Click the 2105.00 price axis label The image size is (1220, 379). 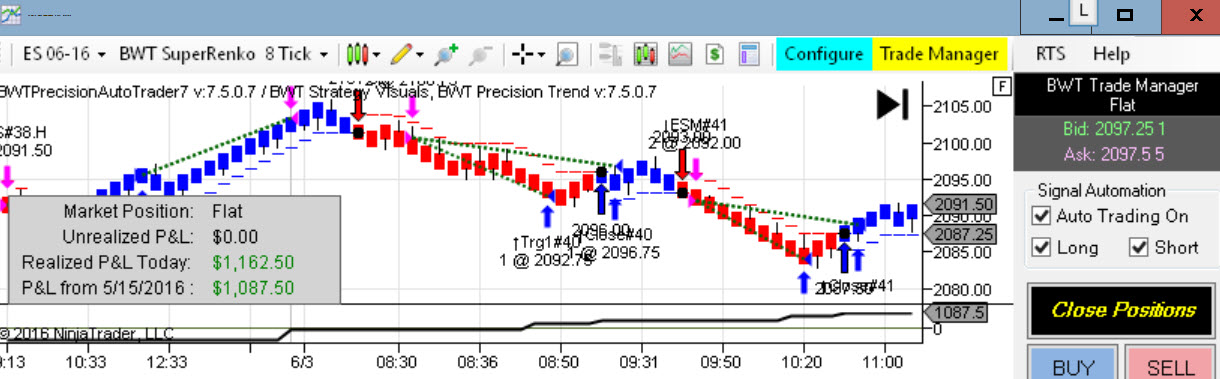pos(963,107)
